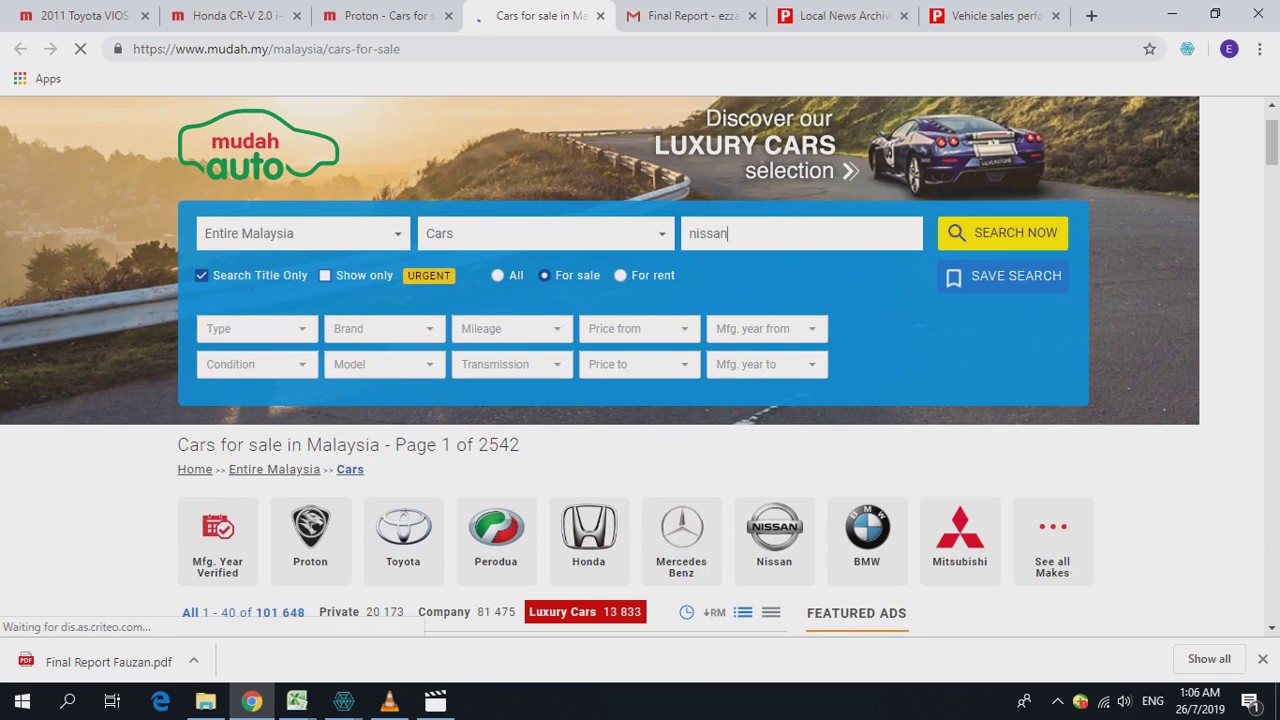Expand the Price to dropdown
Screen dimensions: 1280x720
pos(639,364)
